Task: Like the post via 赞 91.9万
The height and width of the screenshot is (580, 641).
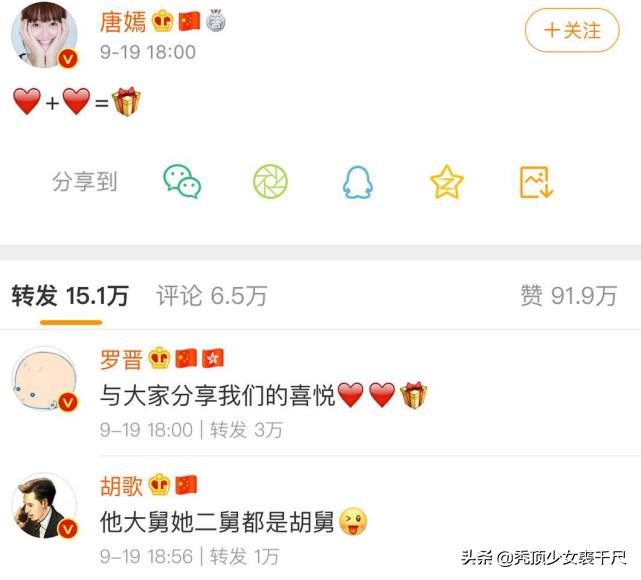Action: pyautogui.click(x=568, y=296)
